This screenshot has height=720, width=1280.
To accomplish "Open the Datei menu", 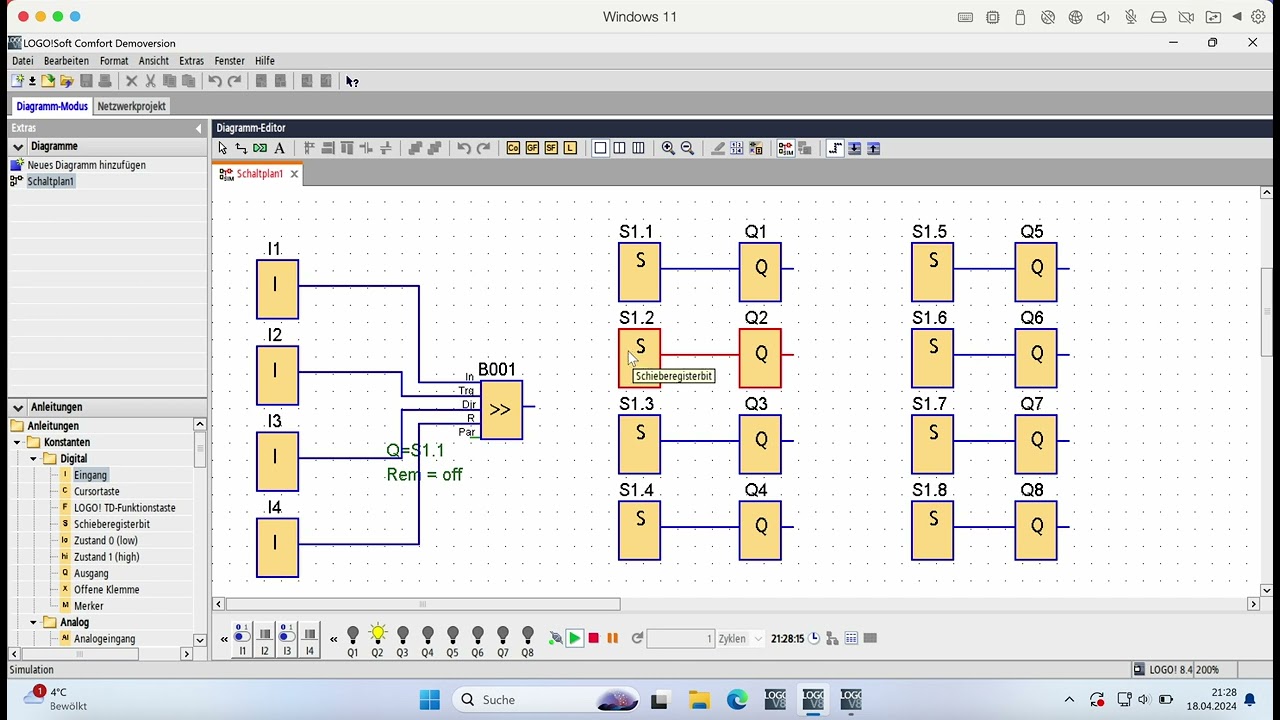I will (x=22, y=61).
